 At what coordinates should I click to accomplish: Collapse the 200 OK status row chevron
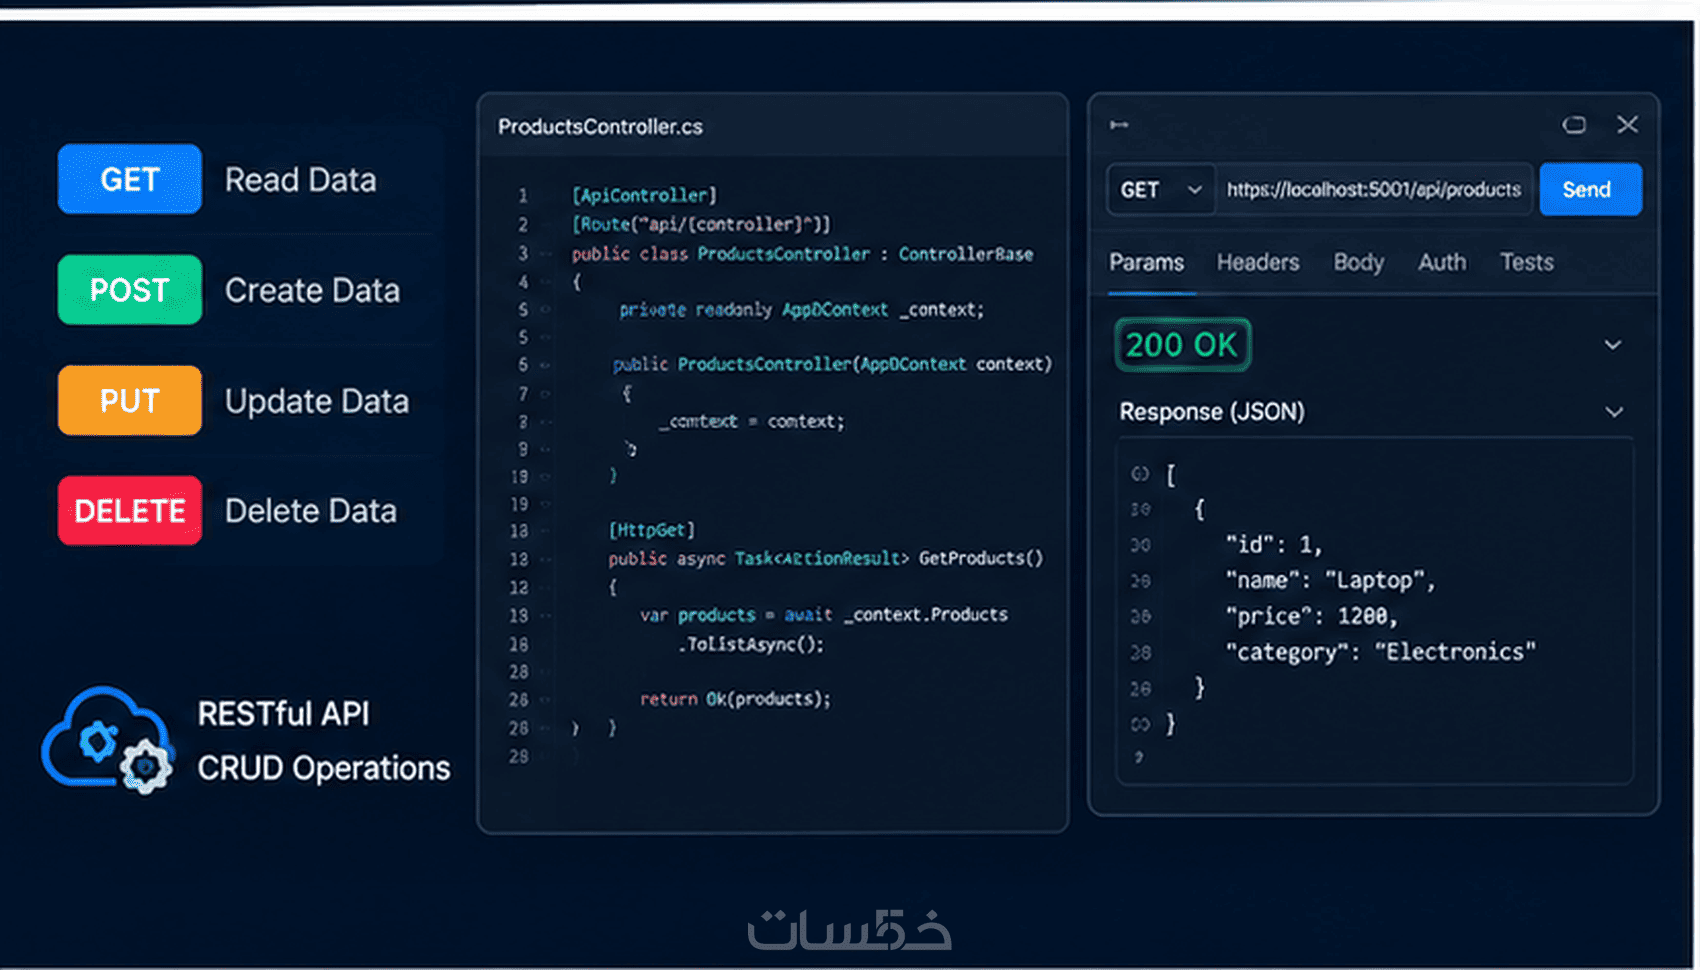pos(1613,345)
